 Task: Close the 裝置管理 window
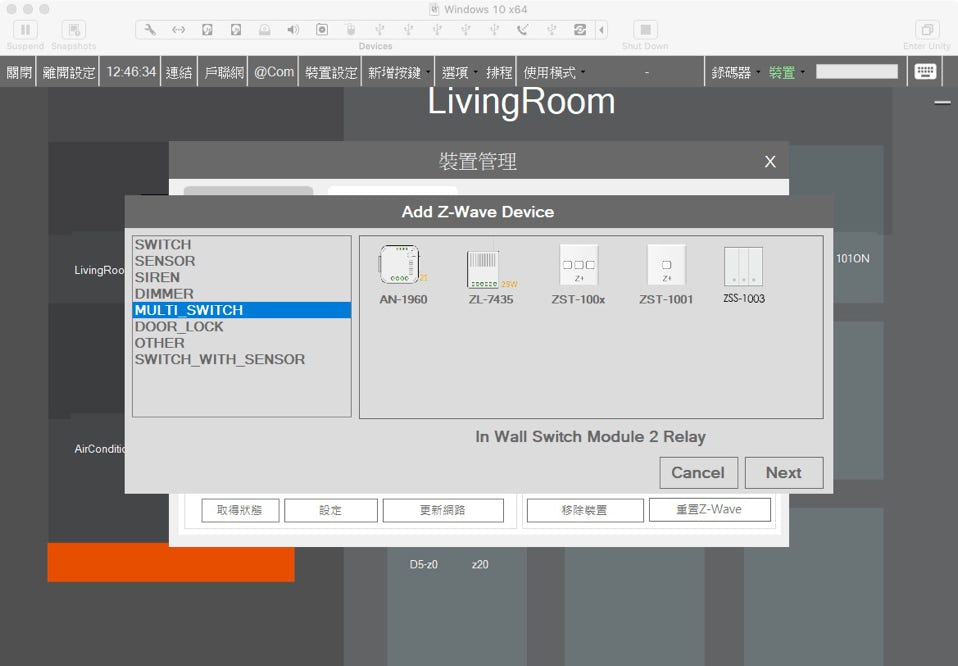770,161
